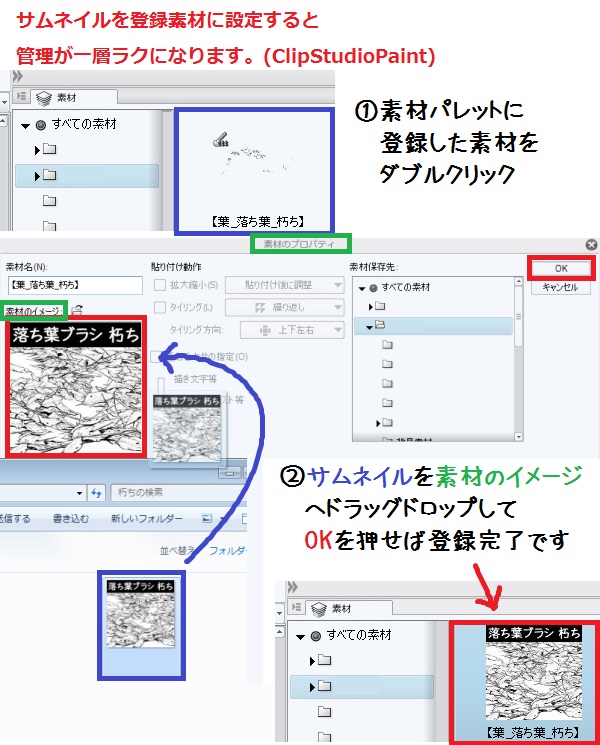
Task: Click the 素材保存先 scrollbar thumb
Action: pyautogui.click(x=518, y=316)
